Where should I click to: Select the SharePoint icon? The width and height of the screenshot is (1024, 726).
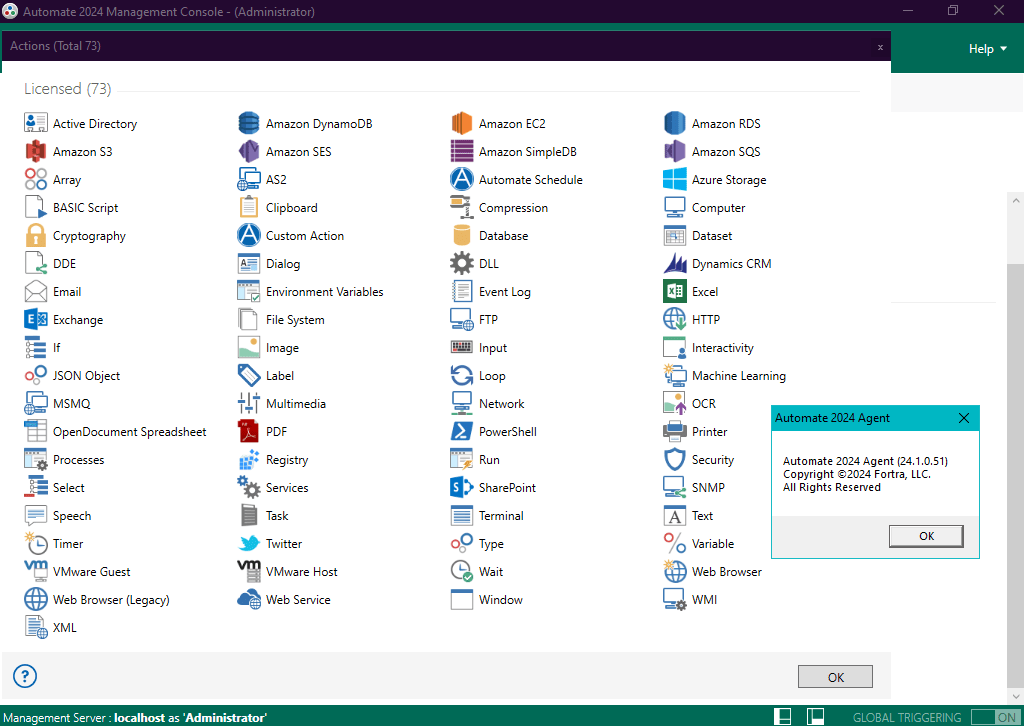coord(462,487)
